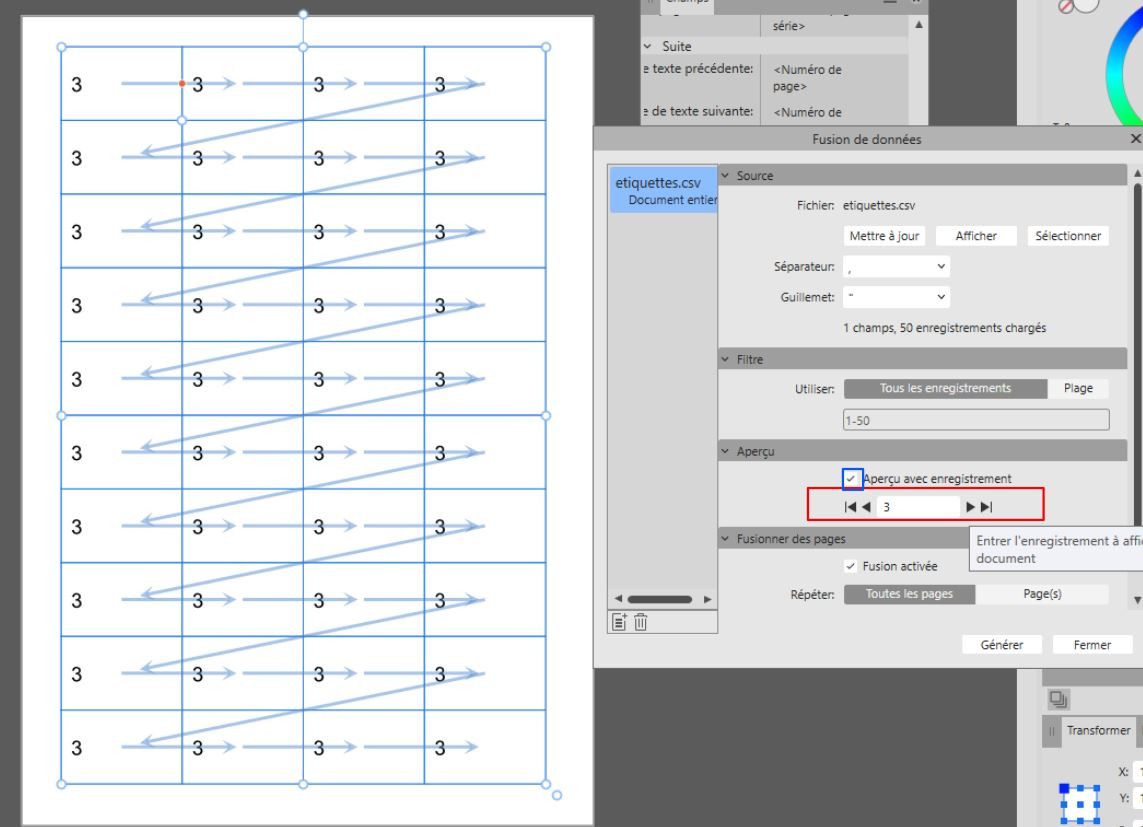Select Toutes les pages repeat option
The height and width of the screenshot is (827, 1143).
coord(909,594)
